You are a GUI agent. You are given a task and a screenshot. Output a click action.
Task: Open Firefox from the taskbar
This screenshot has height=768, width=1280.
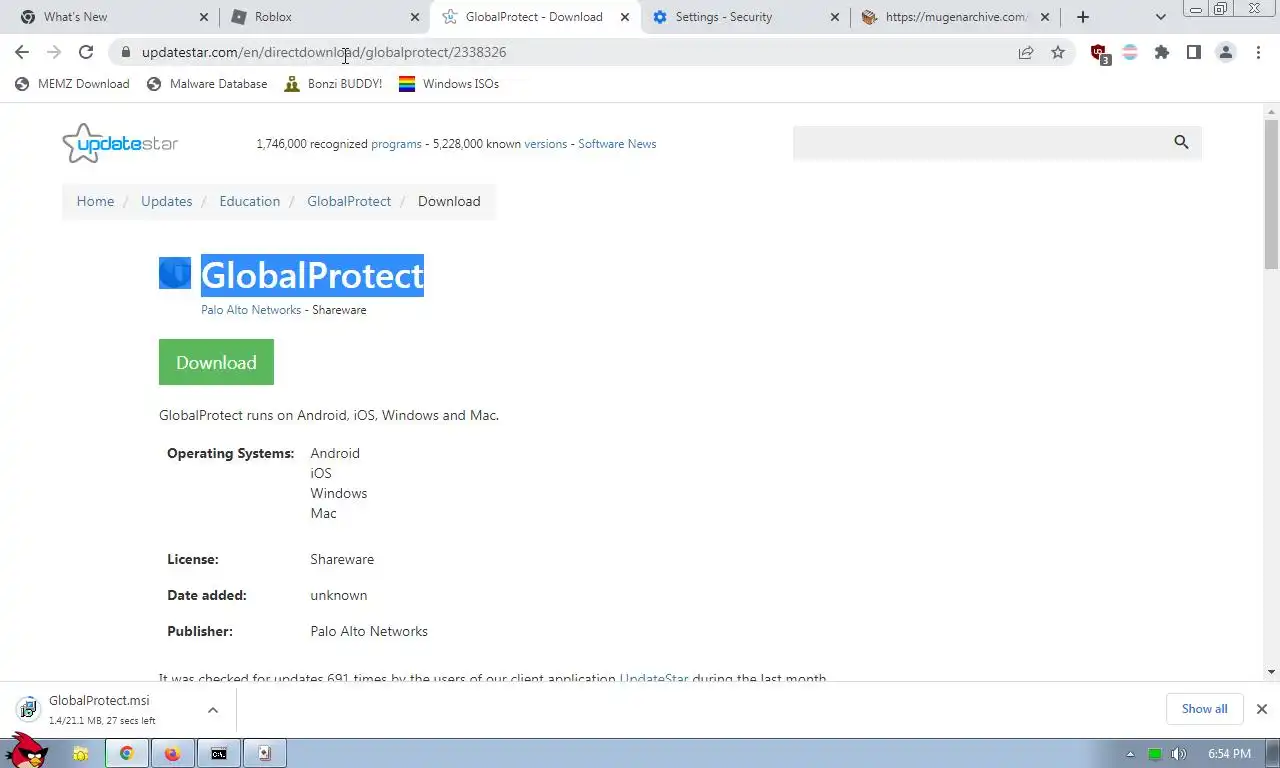tap(173, 753)
